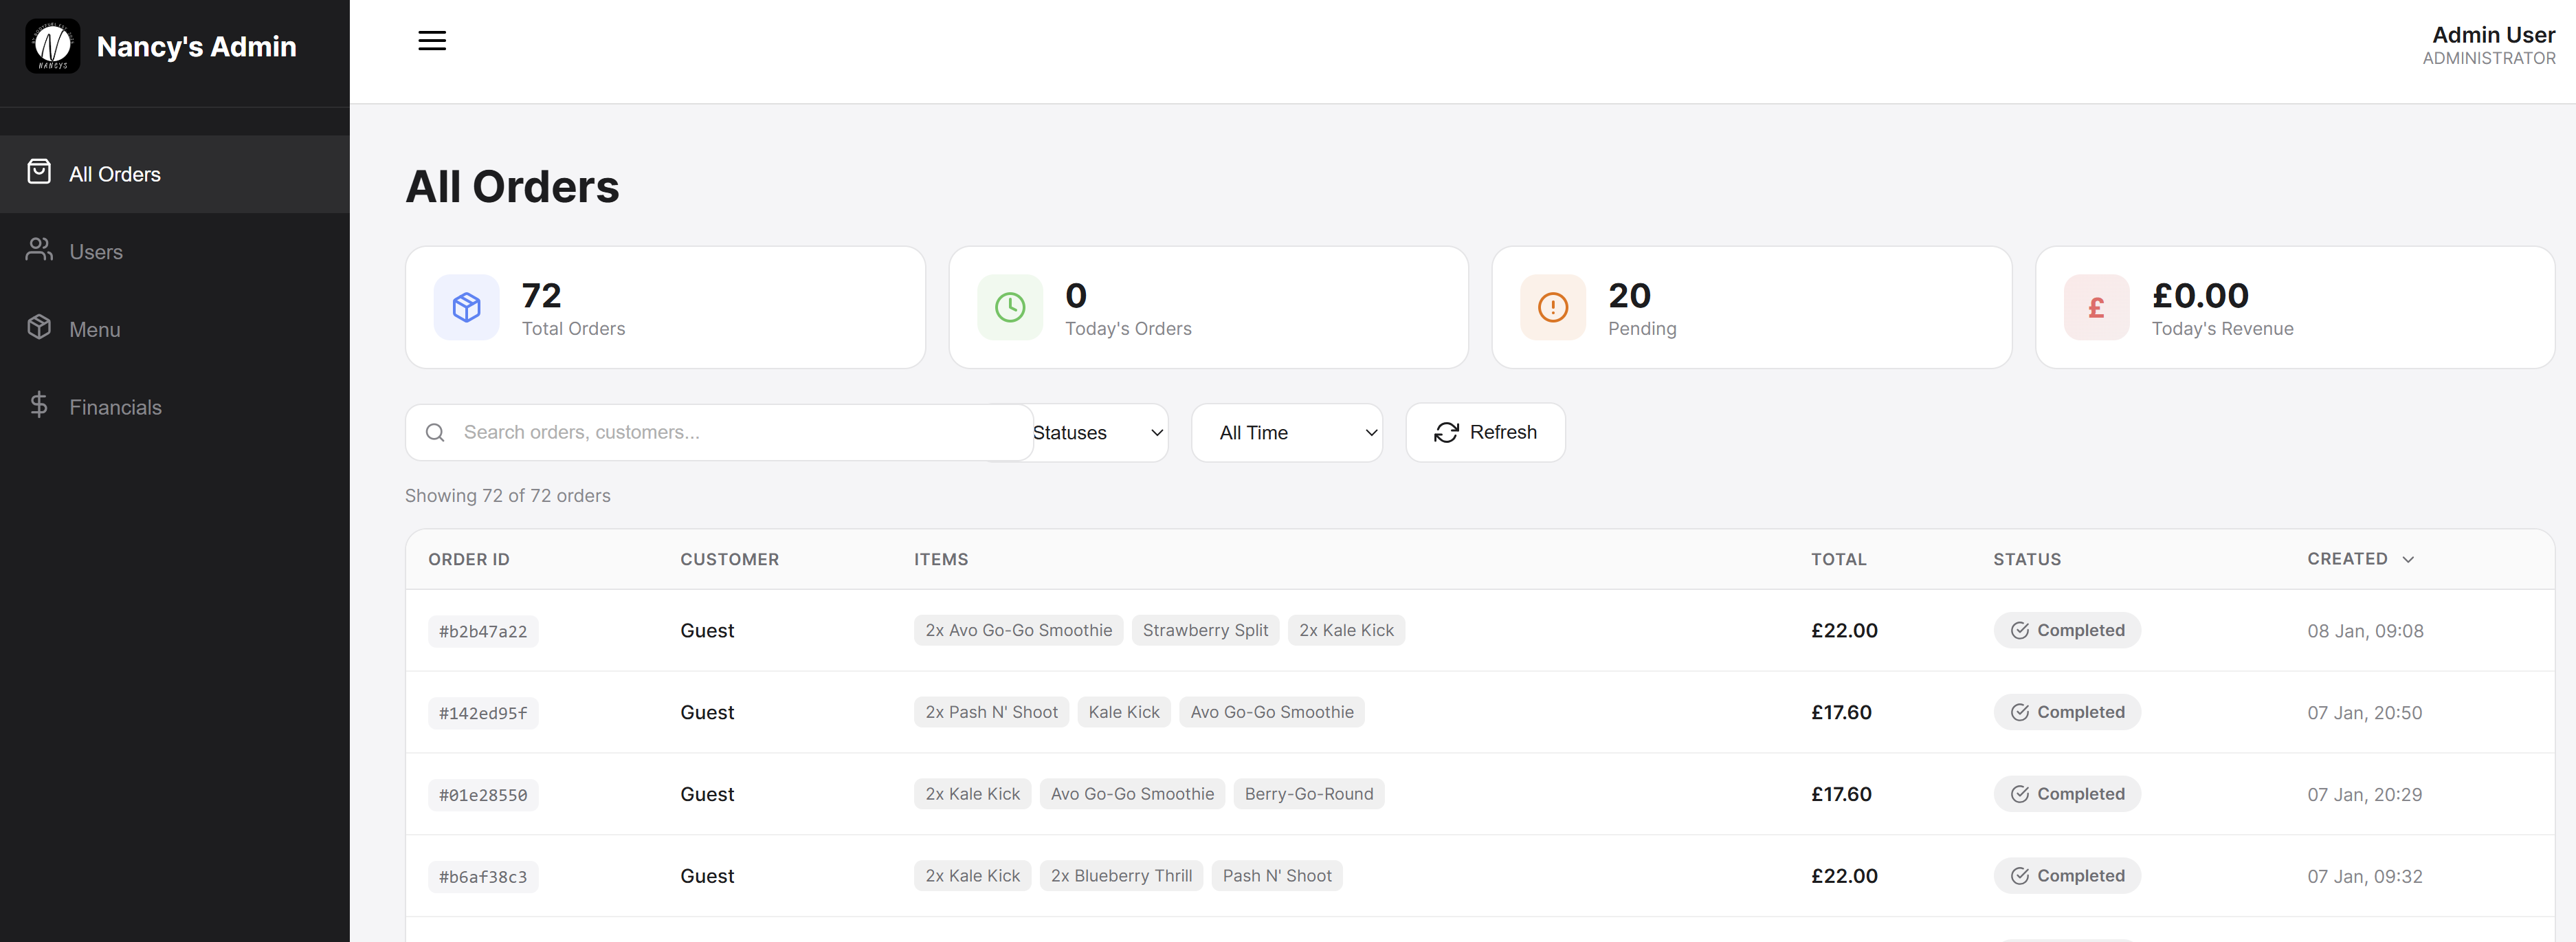Viewport: 2576px width, 942px height.
Task: Click the Today's Orders clock icon
Action: tap(1010, 307)
